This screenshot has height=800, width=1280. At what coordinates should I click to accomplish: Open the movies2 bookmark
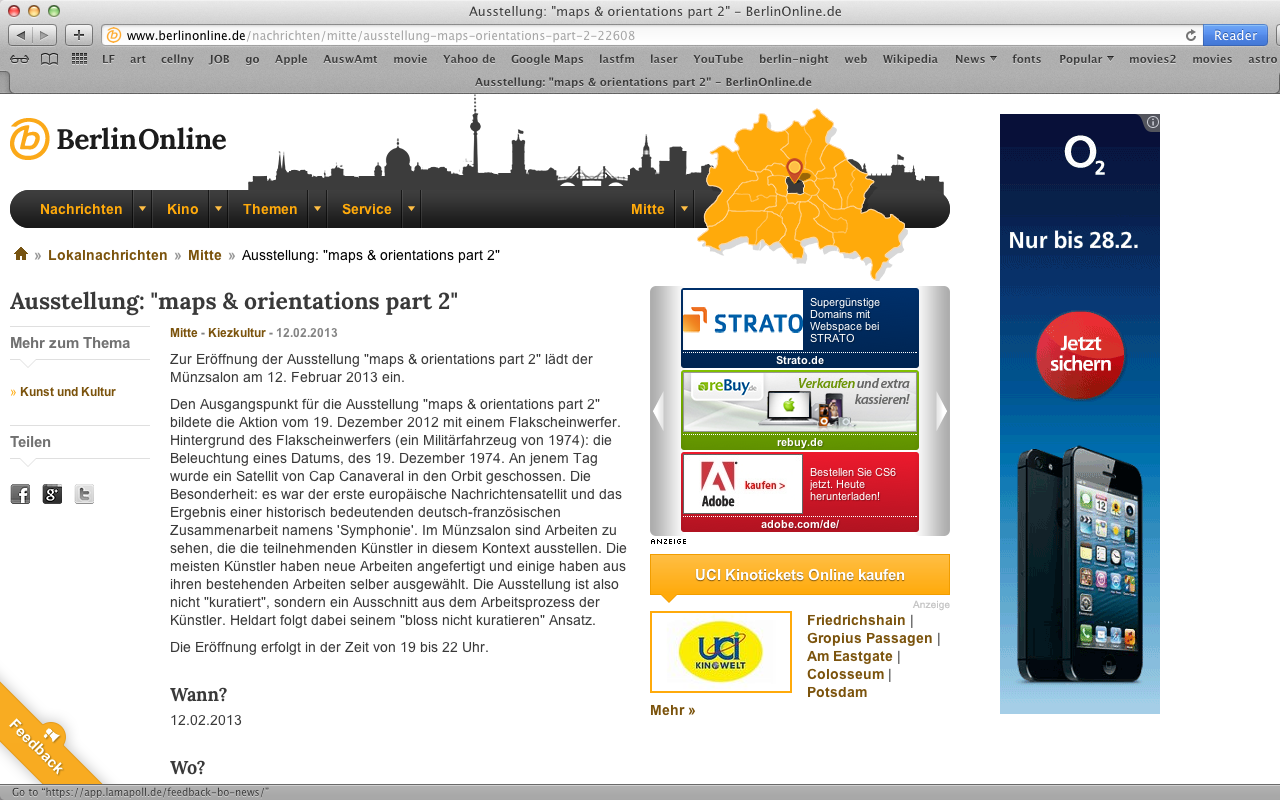coord(1153,59)
